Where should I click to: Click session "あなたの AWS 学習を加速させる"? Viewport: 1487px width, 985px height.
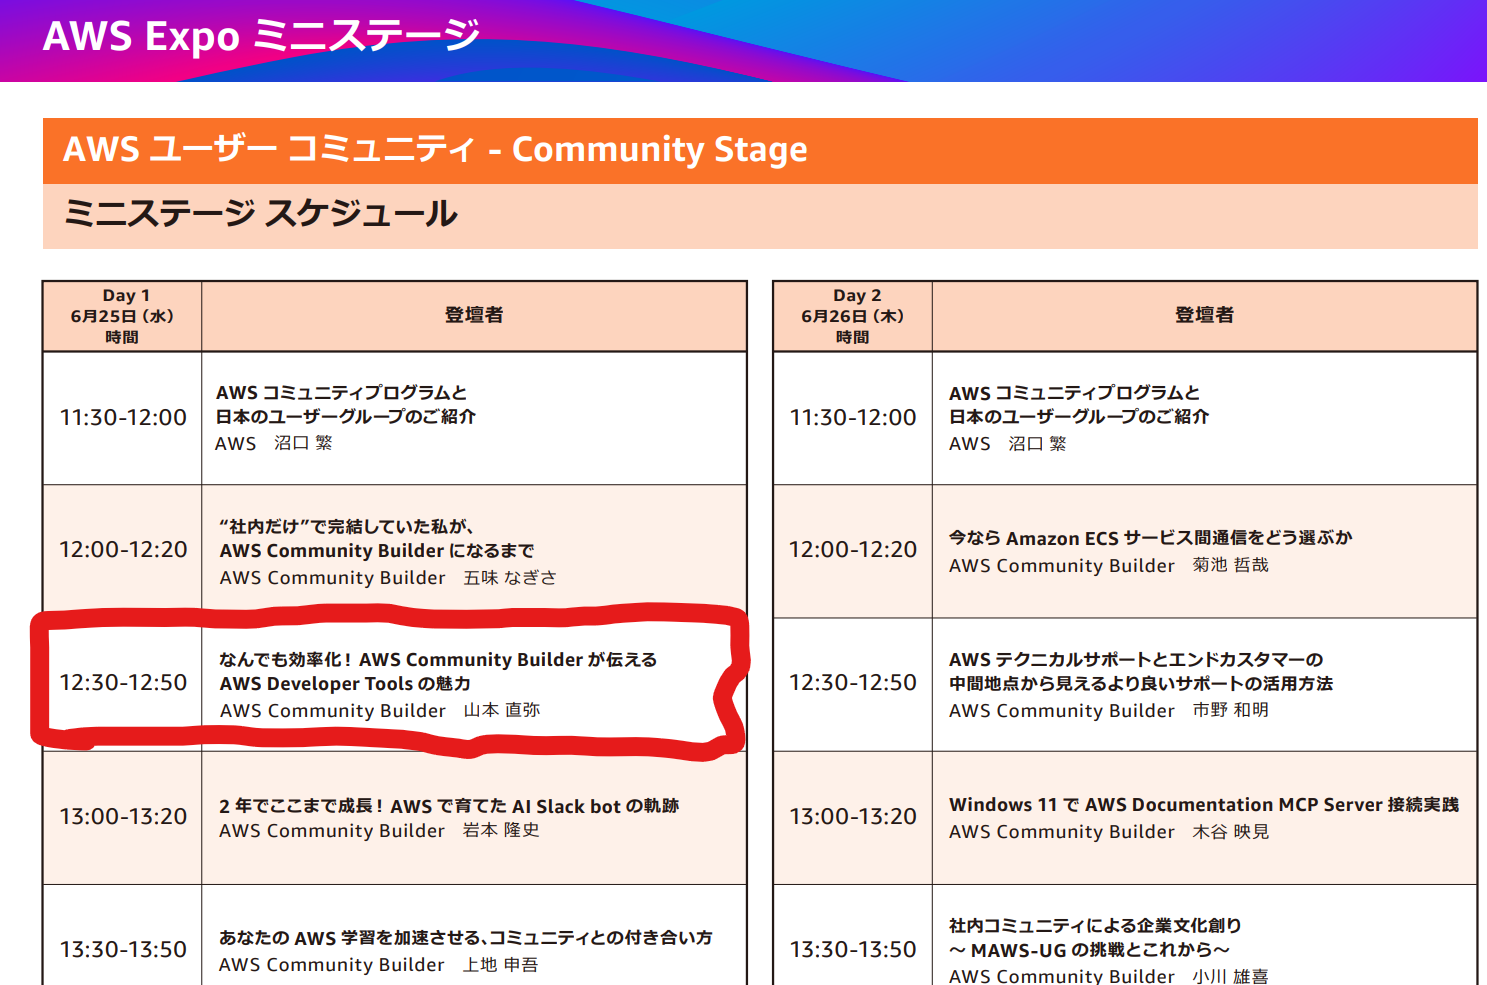coord(351,938)
